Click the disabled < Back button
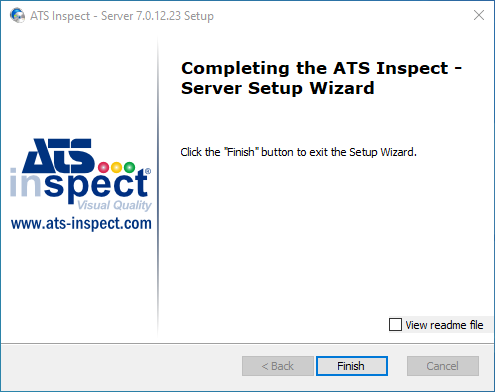This screenshot has width=495, height=392. pyautogui.click(x=278, y=366)
